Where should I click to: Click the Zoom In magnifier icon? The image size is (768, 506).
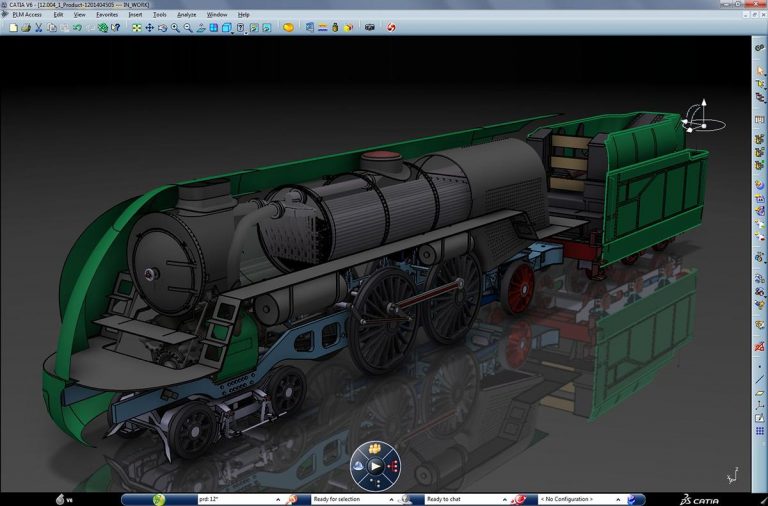175,28
